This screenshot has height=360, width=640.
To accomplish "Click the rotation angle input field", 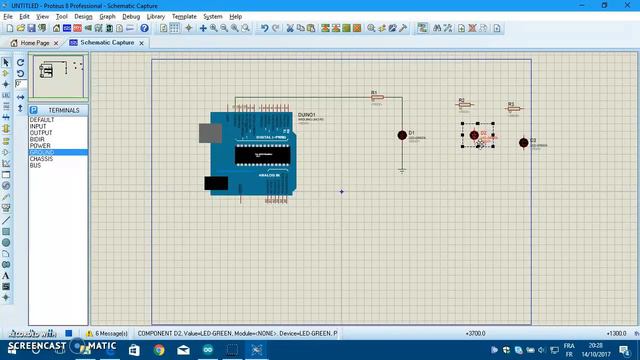I will coord(21,84).
